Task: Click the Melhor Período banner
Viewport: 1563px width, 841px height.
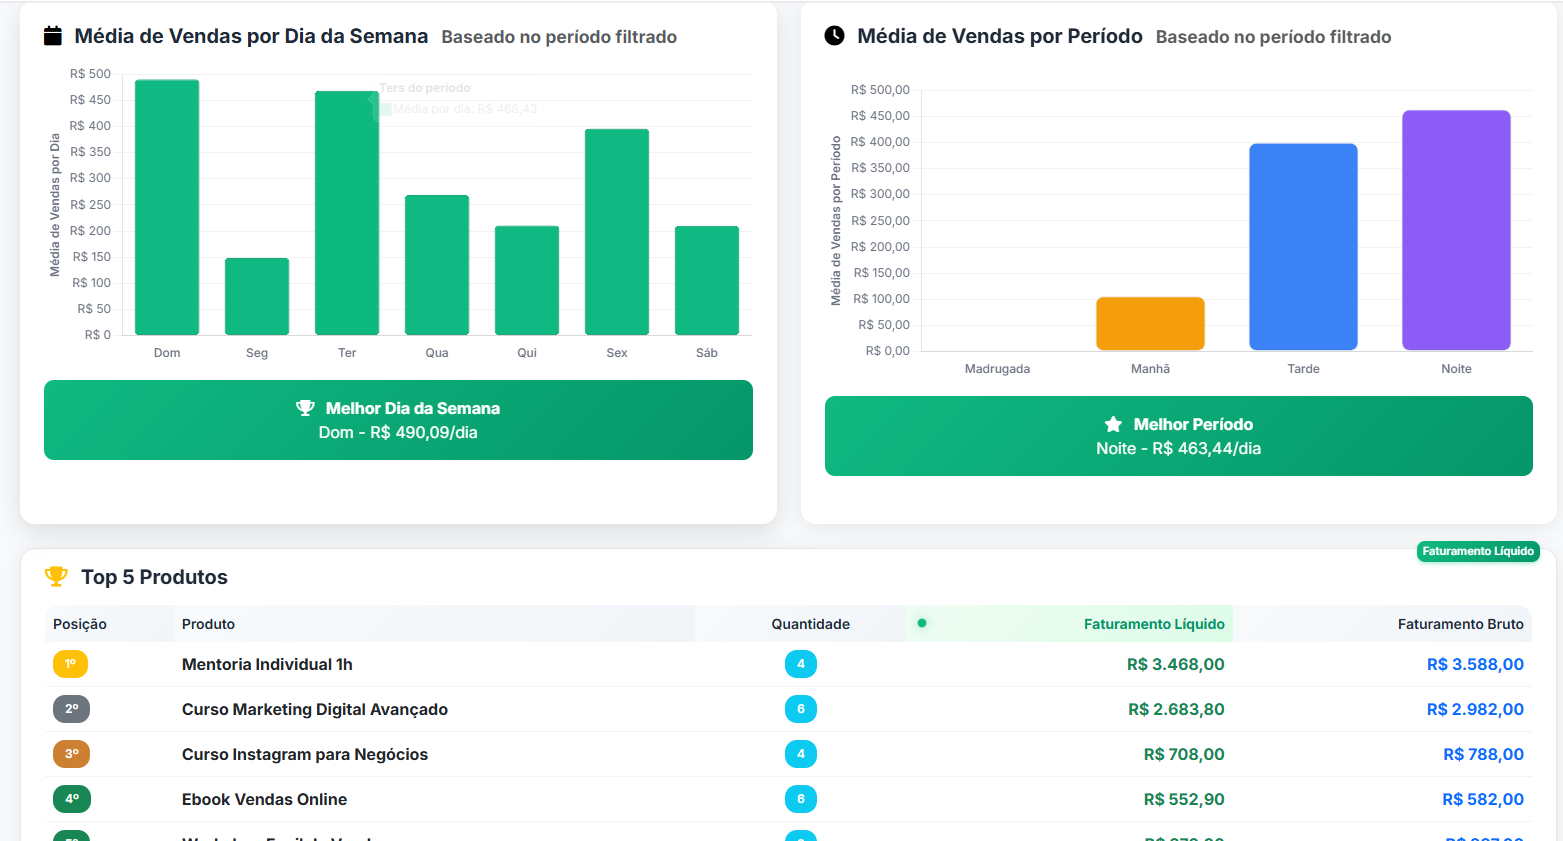Action: coord(1178,436)
